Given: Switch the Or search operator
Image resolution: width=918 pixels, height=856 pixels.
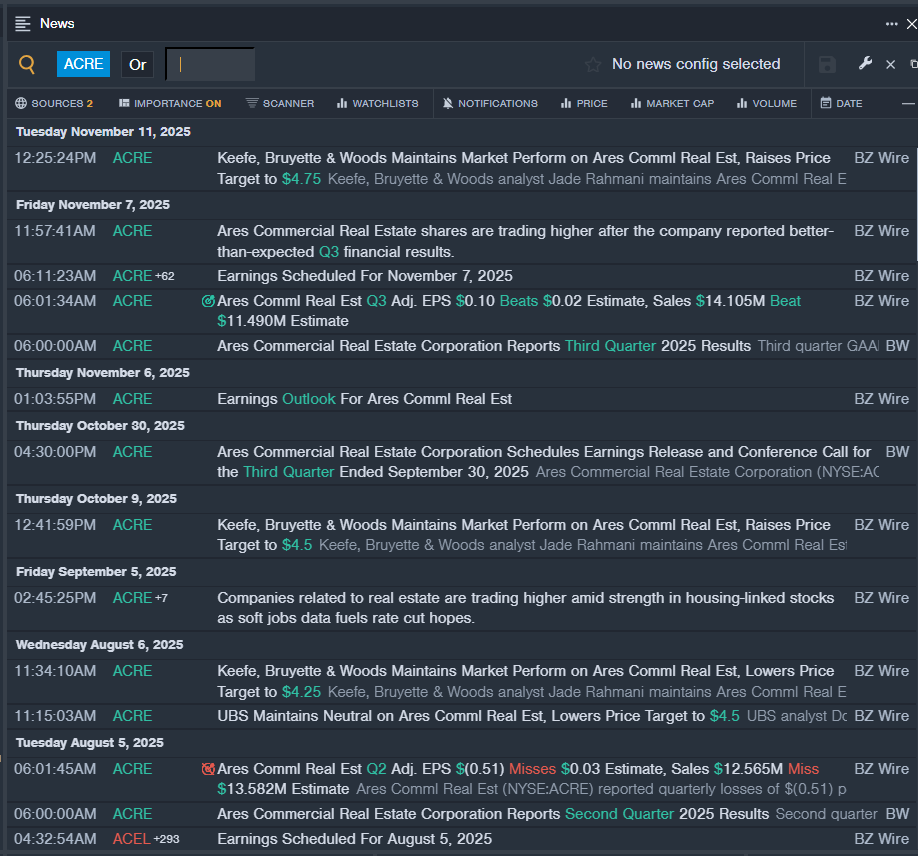Looking at the screenshot, I should tap(138, 64).
